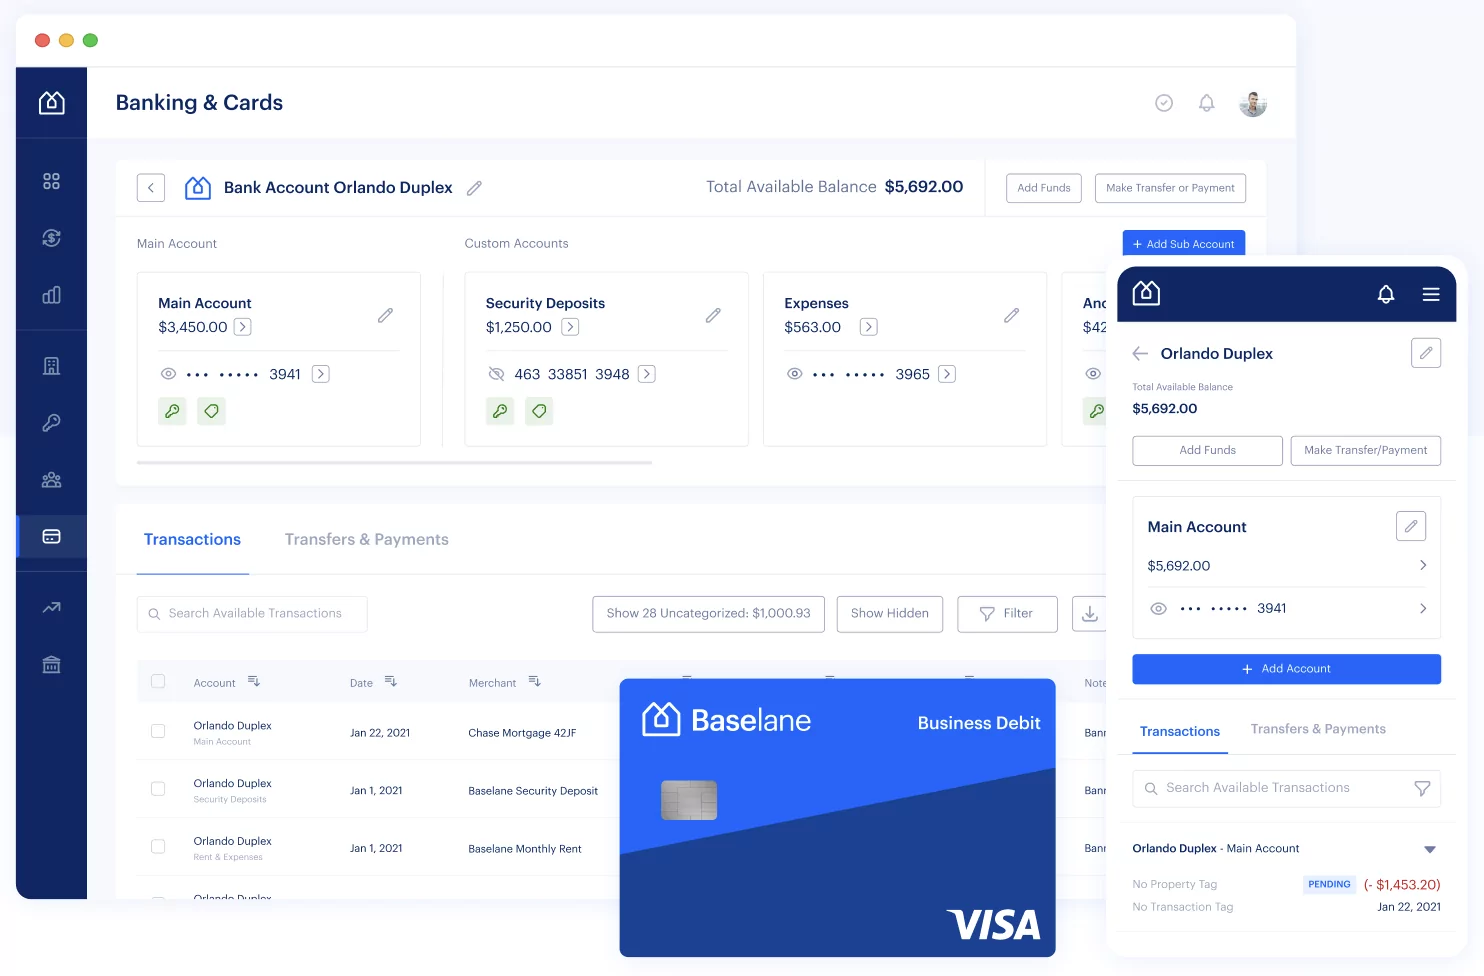Open key icon in left sidebar

(x=51, y=423)
